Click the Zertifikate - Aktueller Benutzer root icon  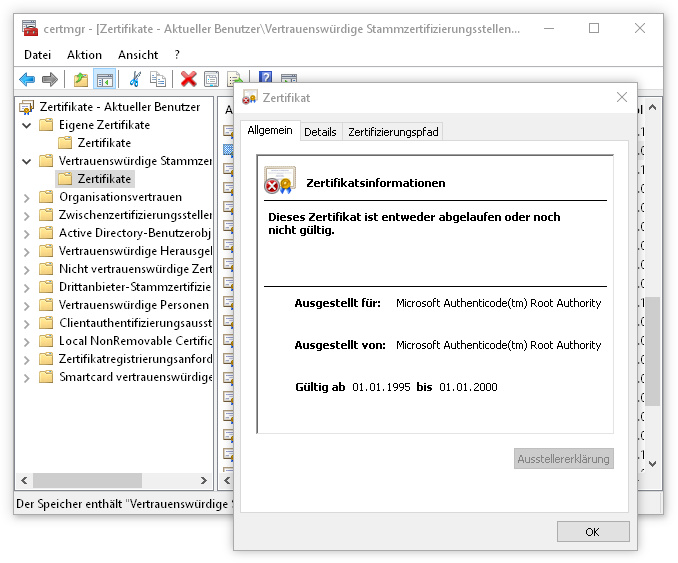click(x=27, y=107)
